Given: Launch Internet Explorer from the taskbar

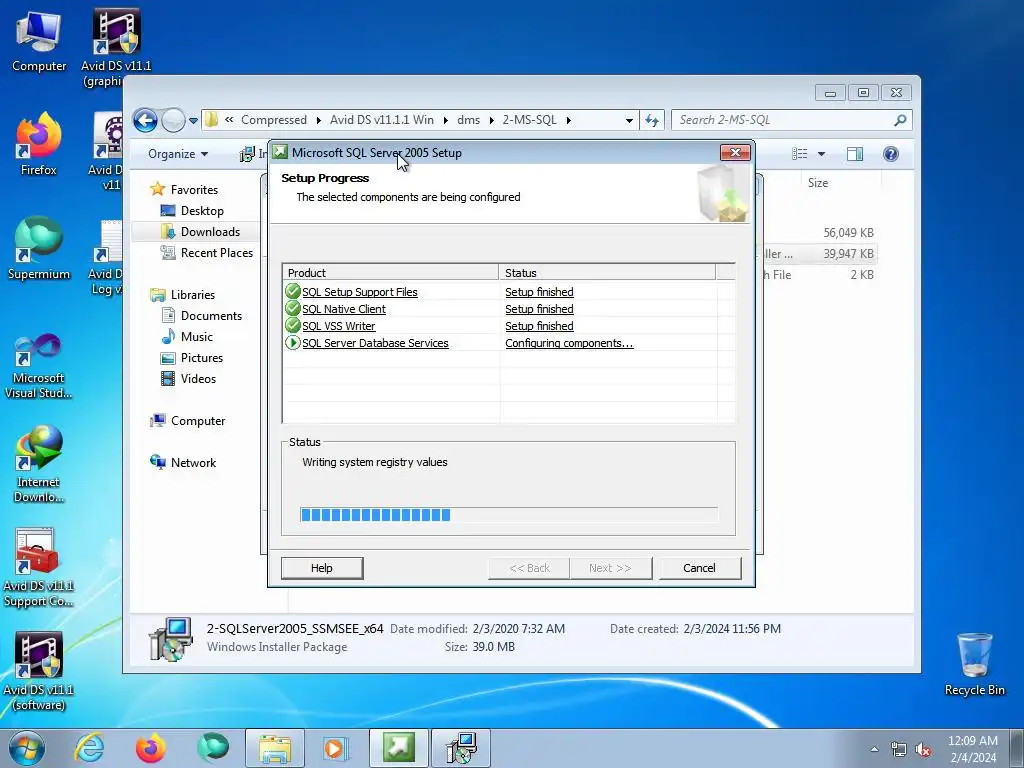Looking at the screenshot, I should pyautogui.click(x=89, y=748).
